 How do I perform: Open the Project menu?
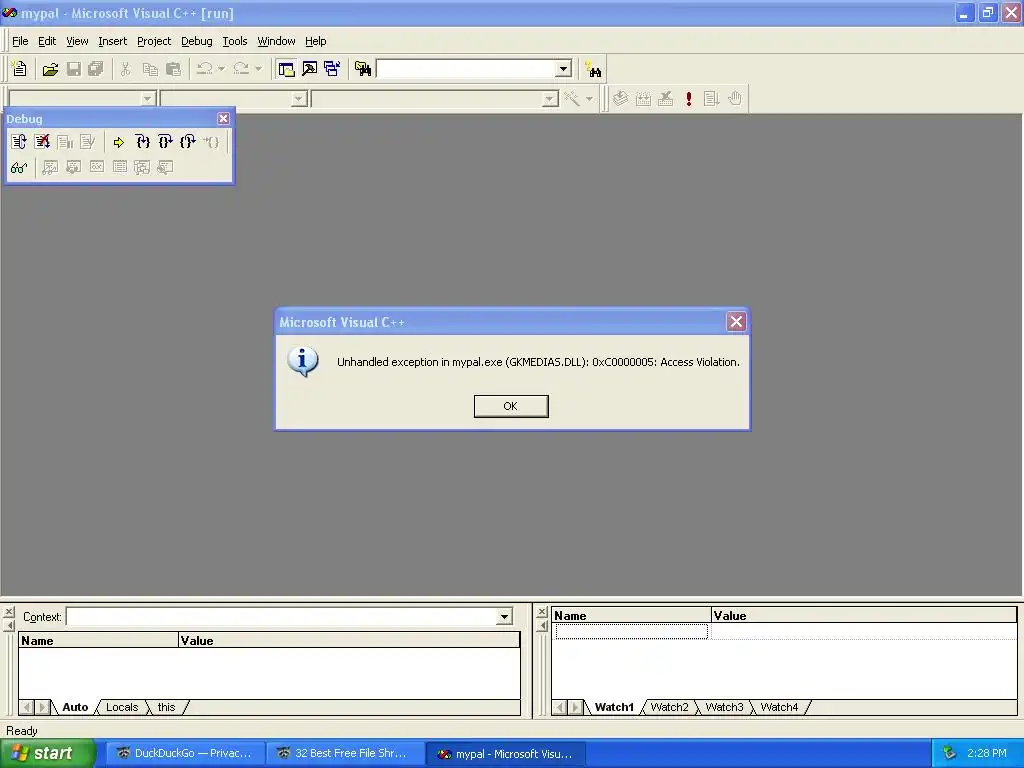click(x=154, y=41)
